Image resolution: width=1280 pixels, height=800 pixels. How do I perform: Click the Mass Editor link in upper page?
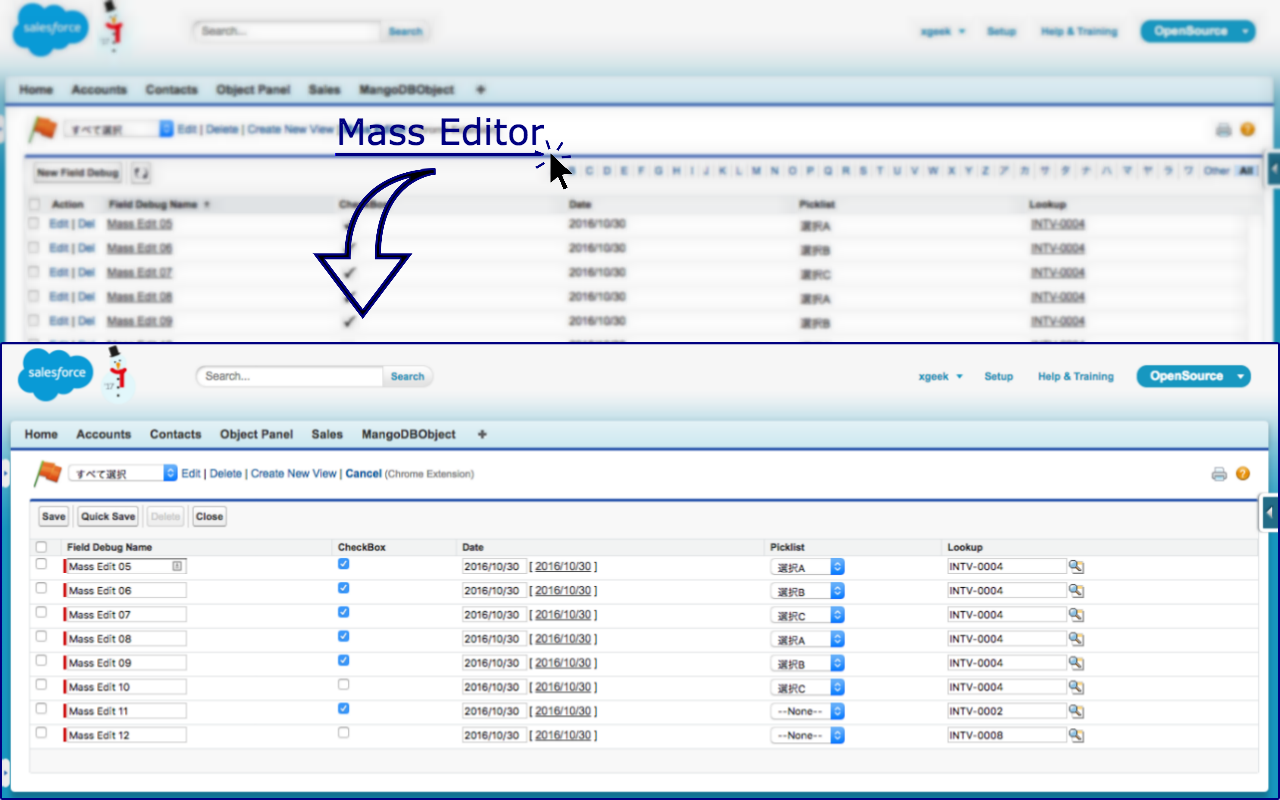[x=440, y=132]
